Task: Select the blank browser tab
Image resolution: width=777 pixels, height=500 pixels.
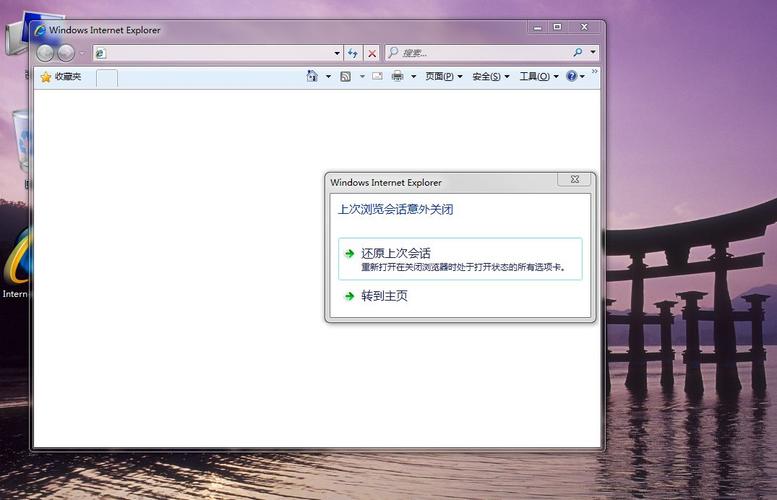Action: pos(107,78)
